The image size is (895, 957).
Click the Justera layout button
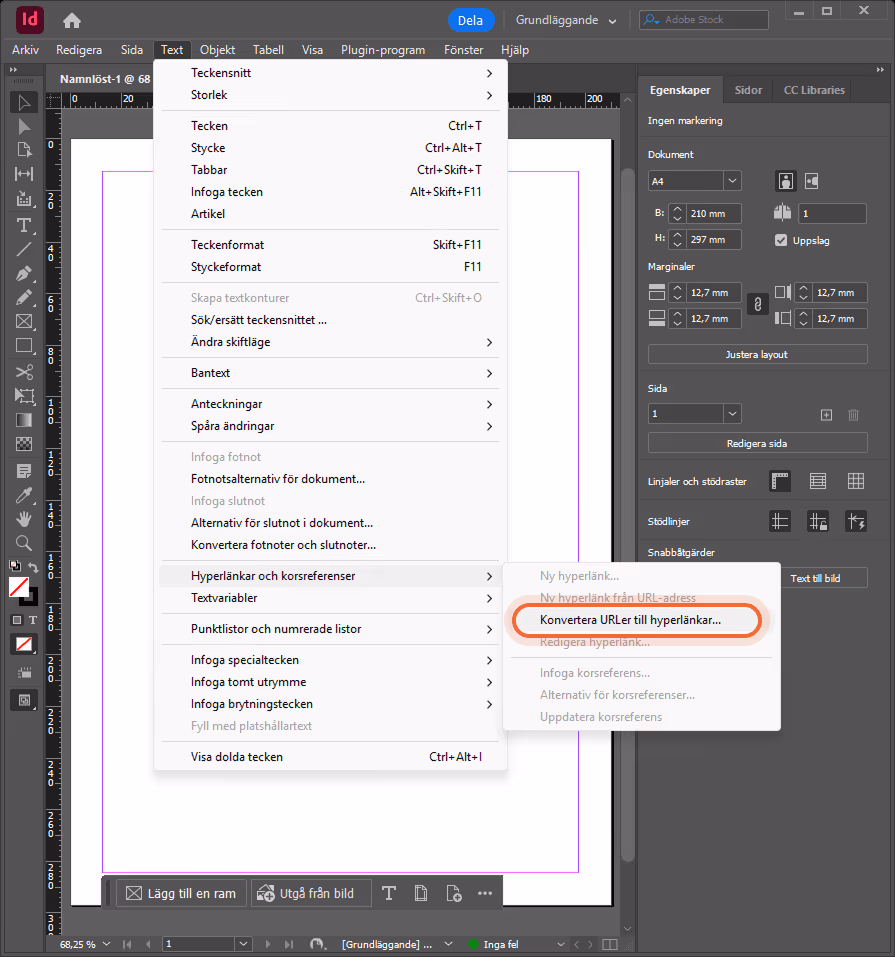[x=757, y=354]
